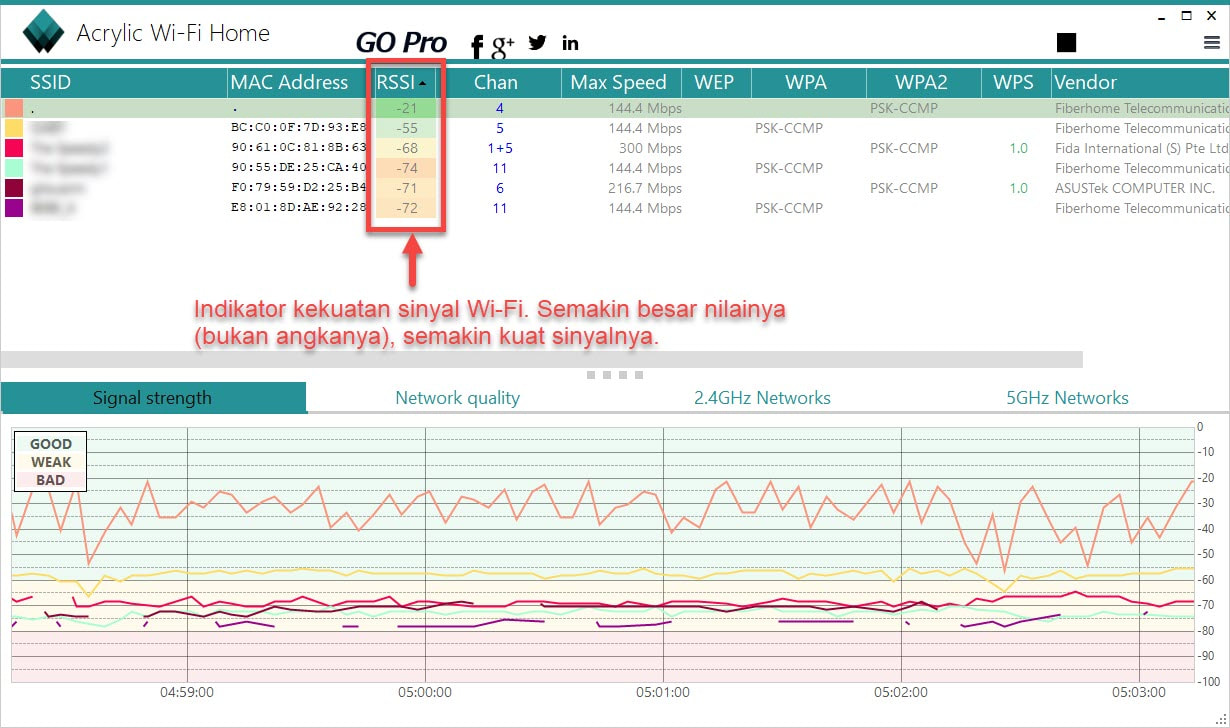Sort by the WPA column header
The image size is (1230, 728).
coord(807,82)
